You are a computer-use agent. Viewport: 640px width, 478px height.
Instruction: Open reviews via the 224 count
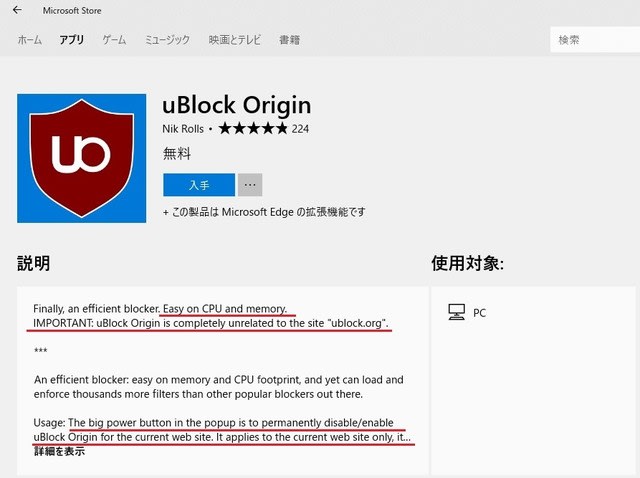coord(300,129)
